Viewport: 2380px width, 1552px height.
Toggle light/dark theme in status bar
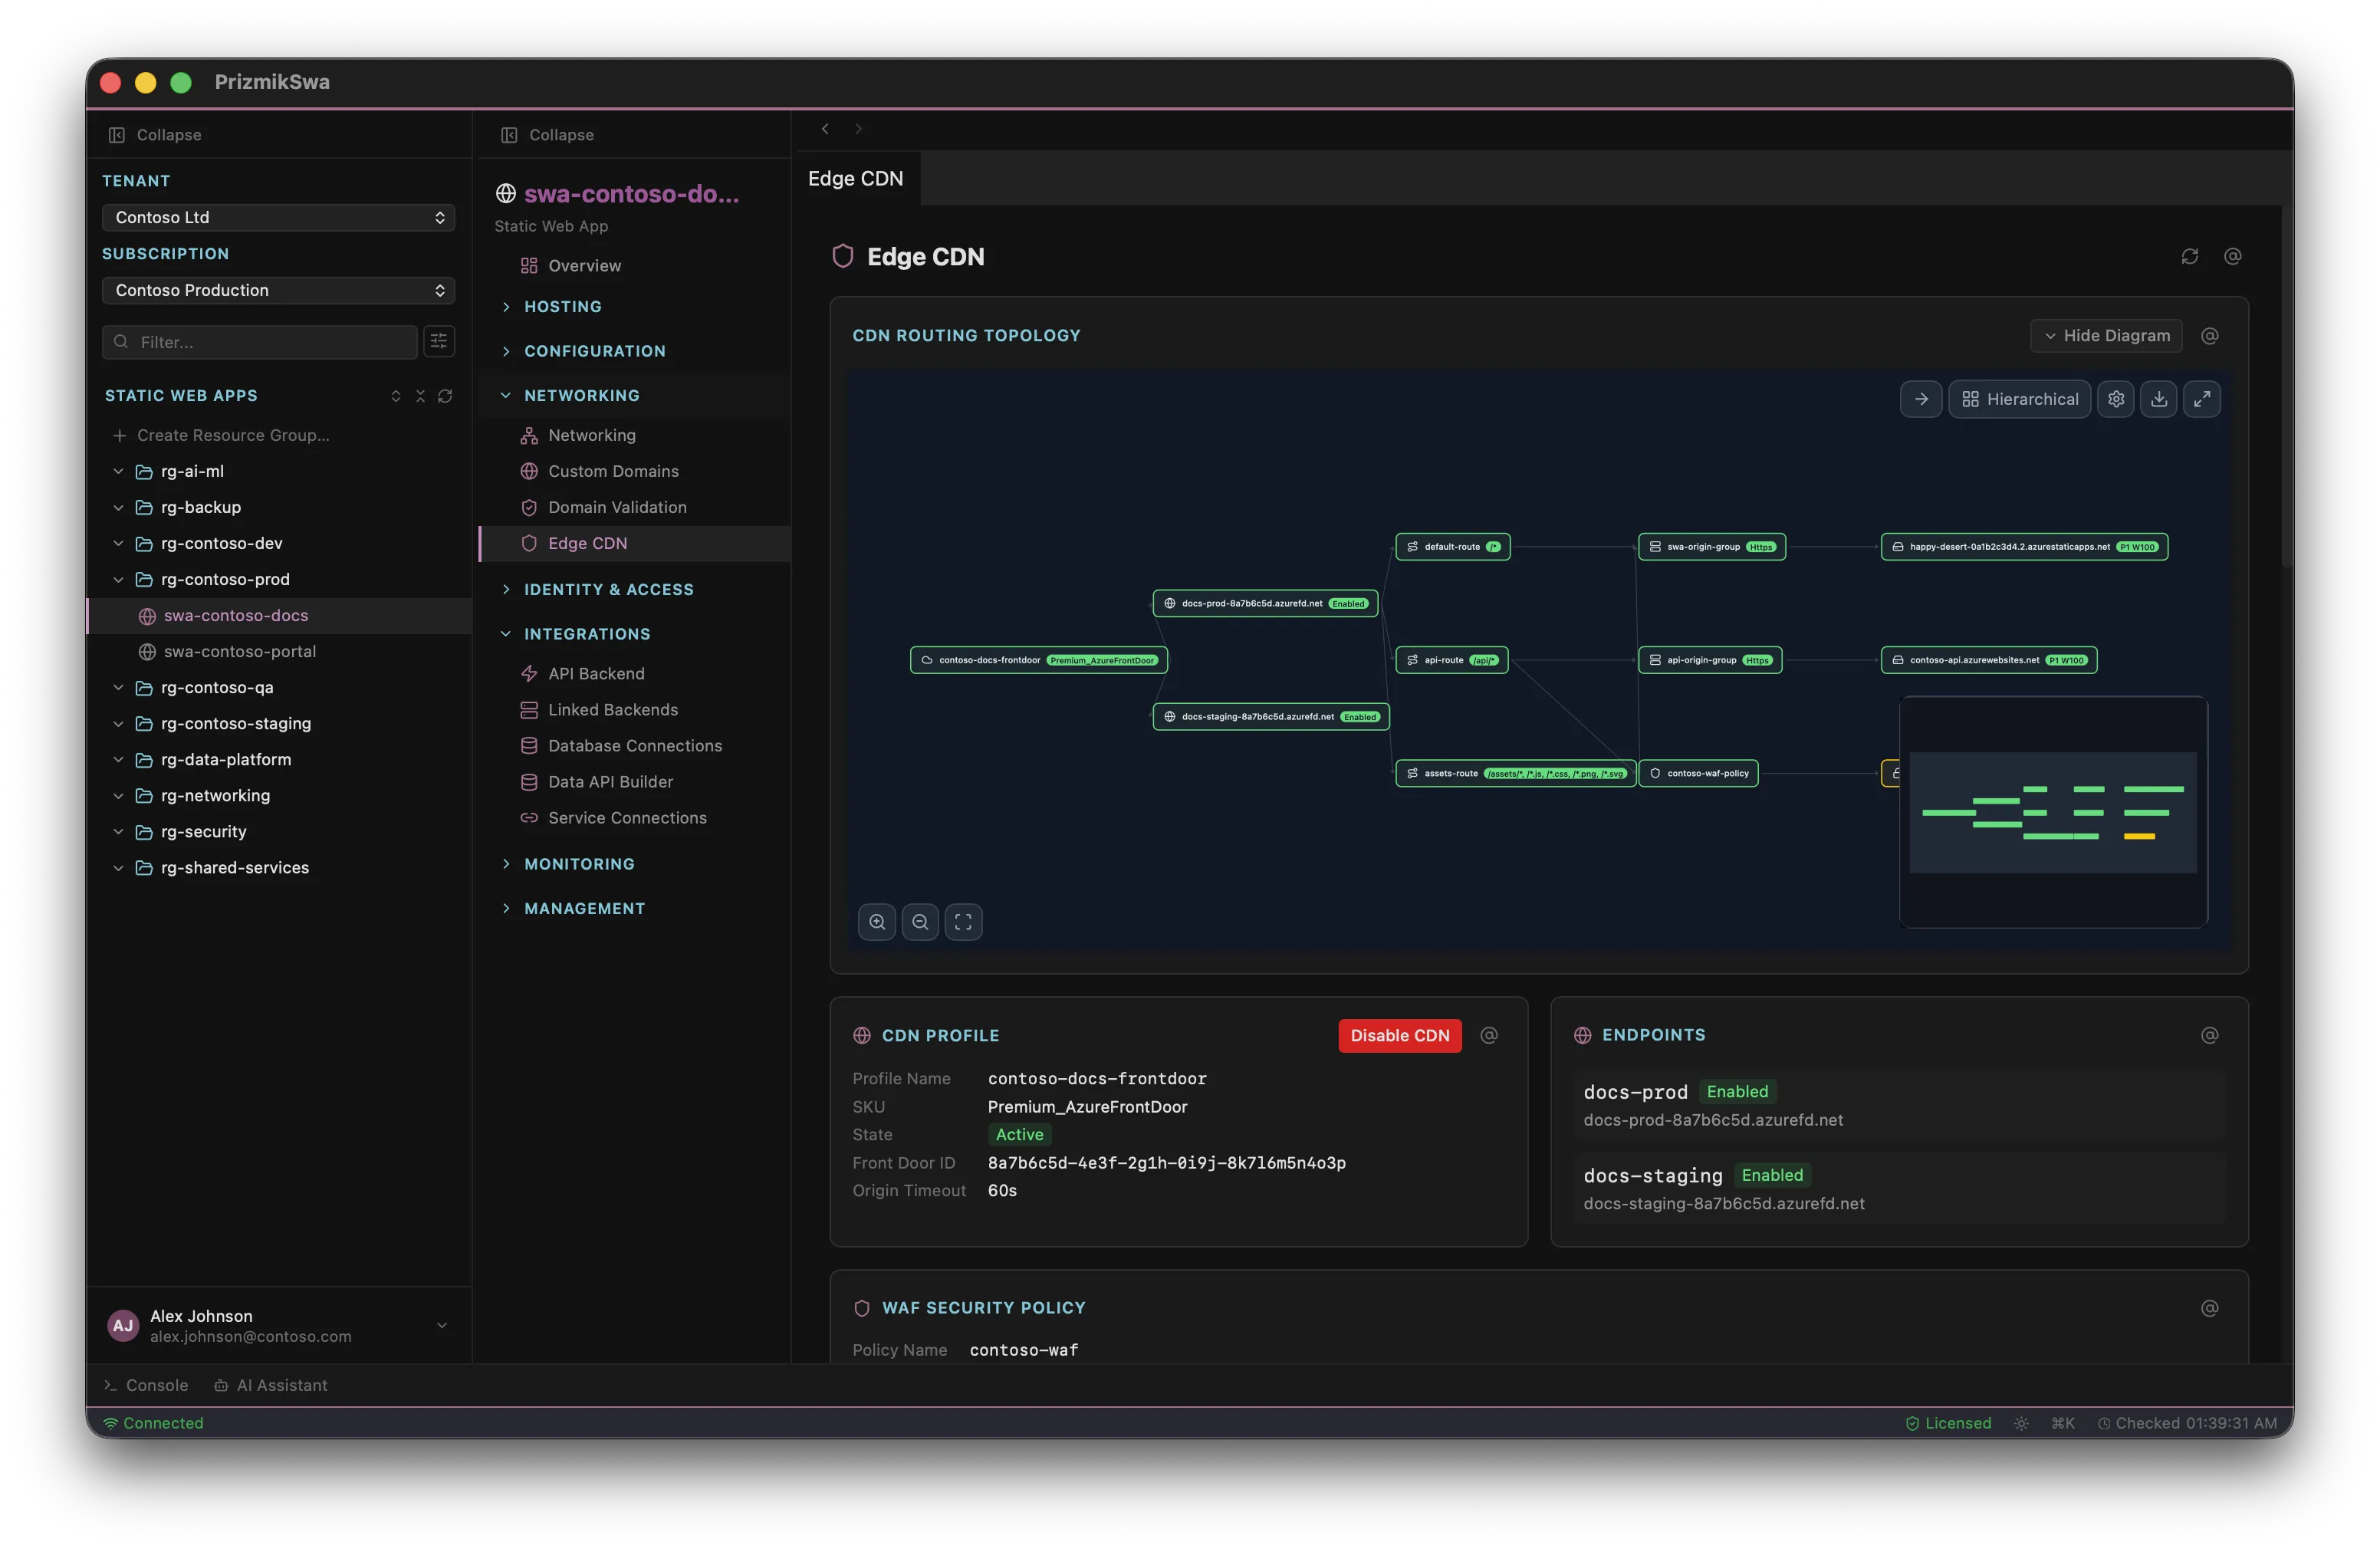point(2021,1423)
